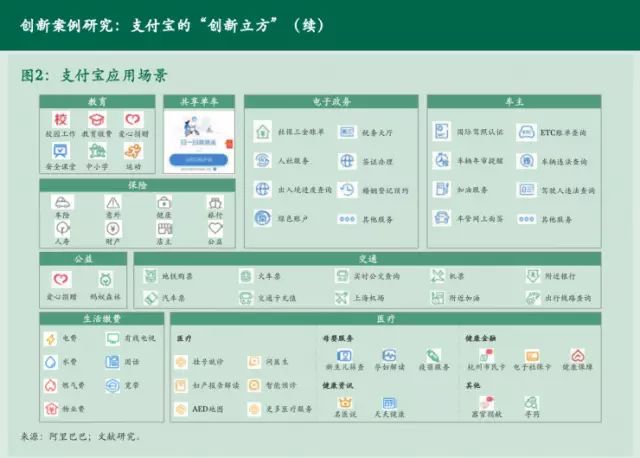Click the 共享单车 app screenshot thumbnail
Viewport: 640px width, 458px height.
point(199,142)
